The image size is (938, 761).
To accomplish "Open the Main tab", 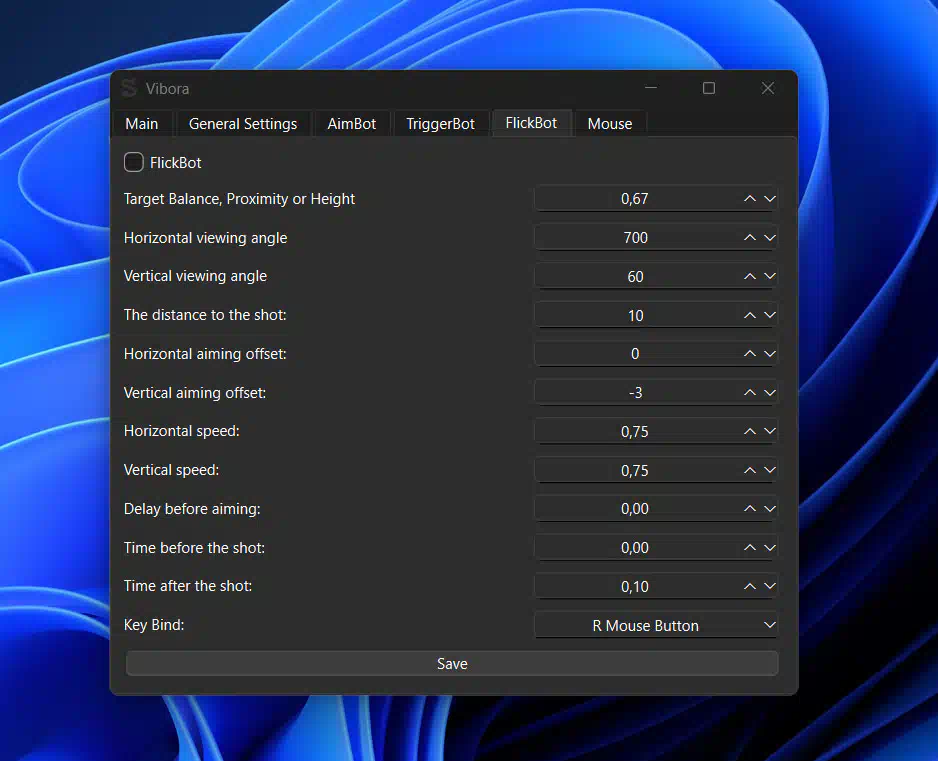I will 142,124.
